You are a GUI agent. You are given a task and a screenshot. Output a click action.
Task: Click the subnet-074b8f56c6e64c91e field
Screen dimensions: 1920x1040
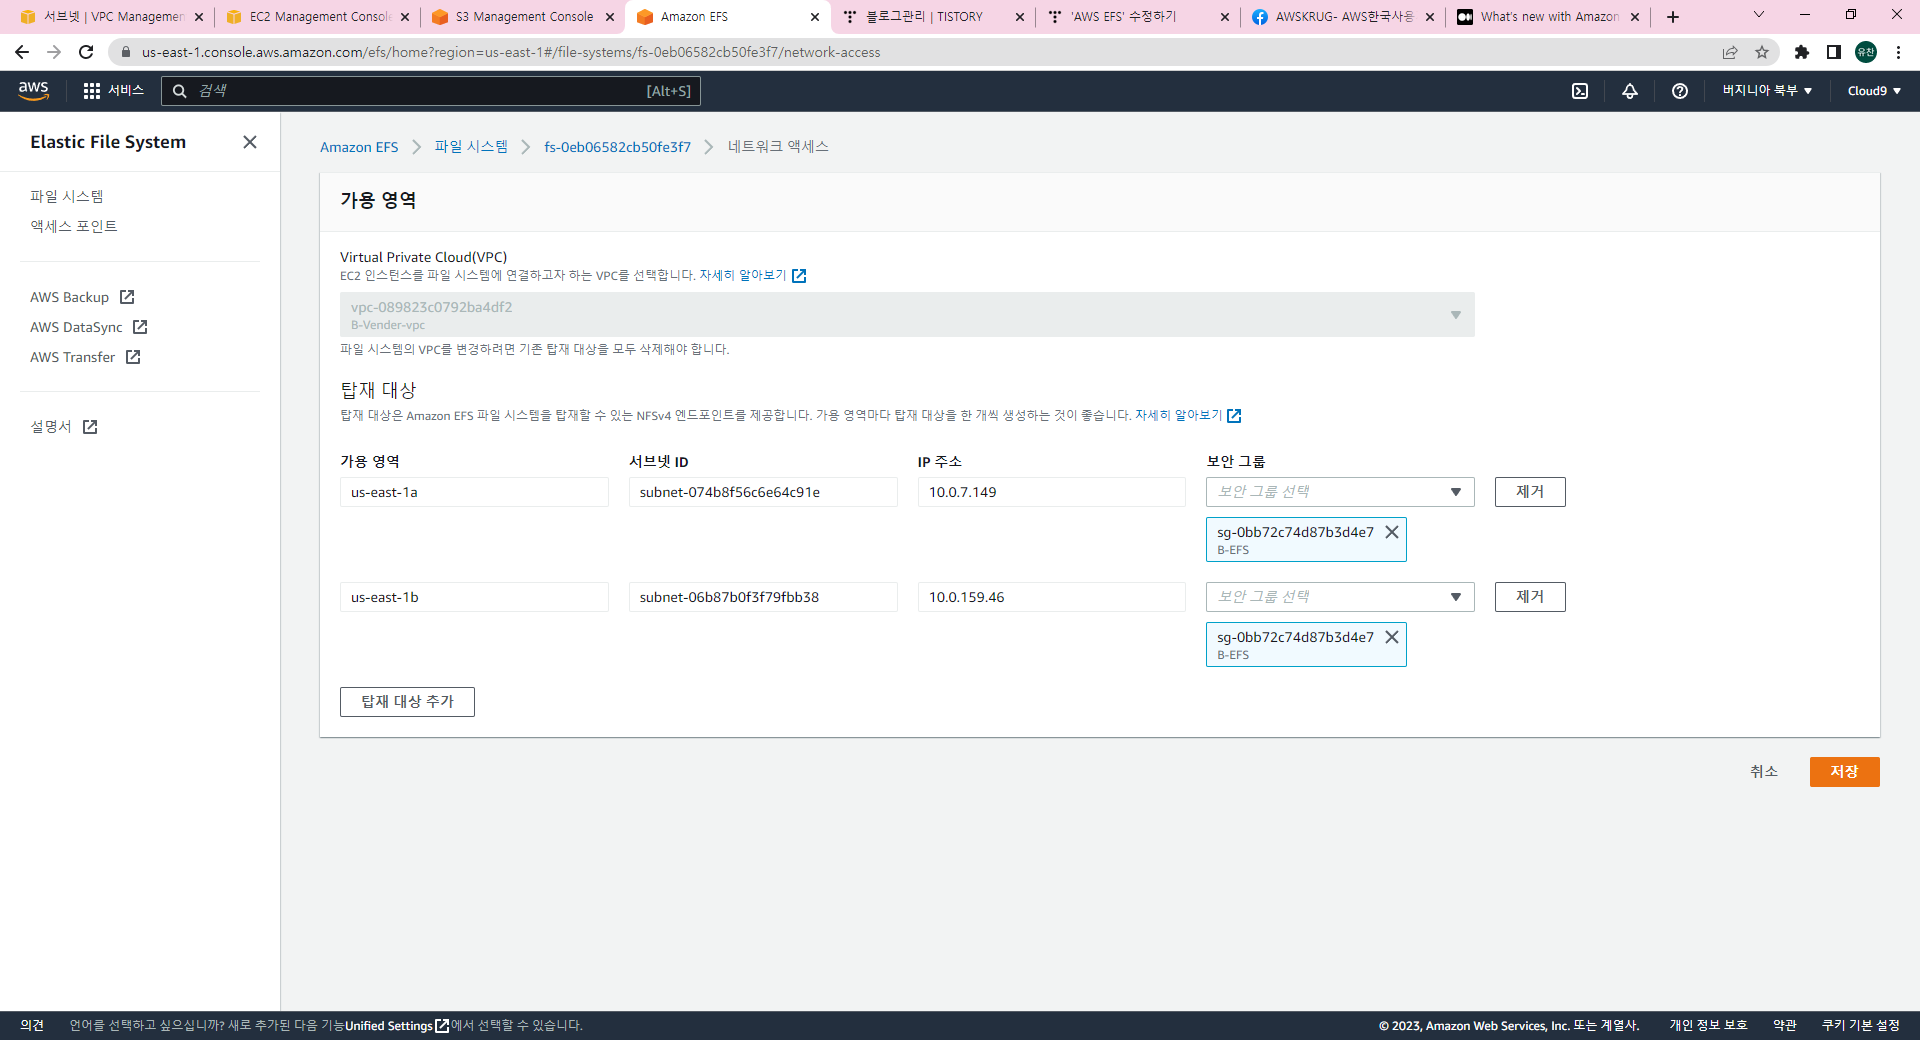763,492
